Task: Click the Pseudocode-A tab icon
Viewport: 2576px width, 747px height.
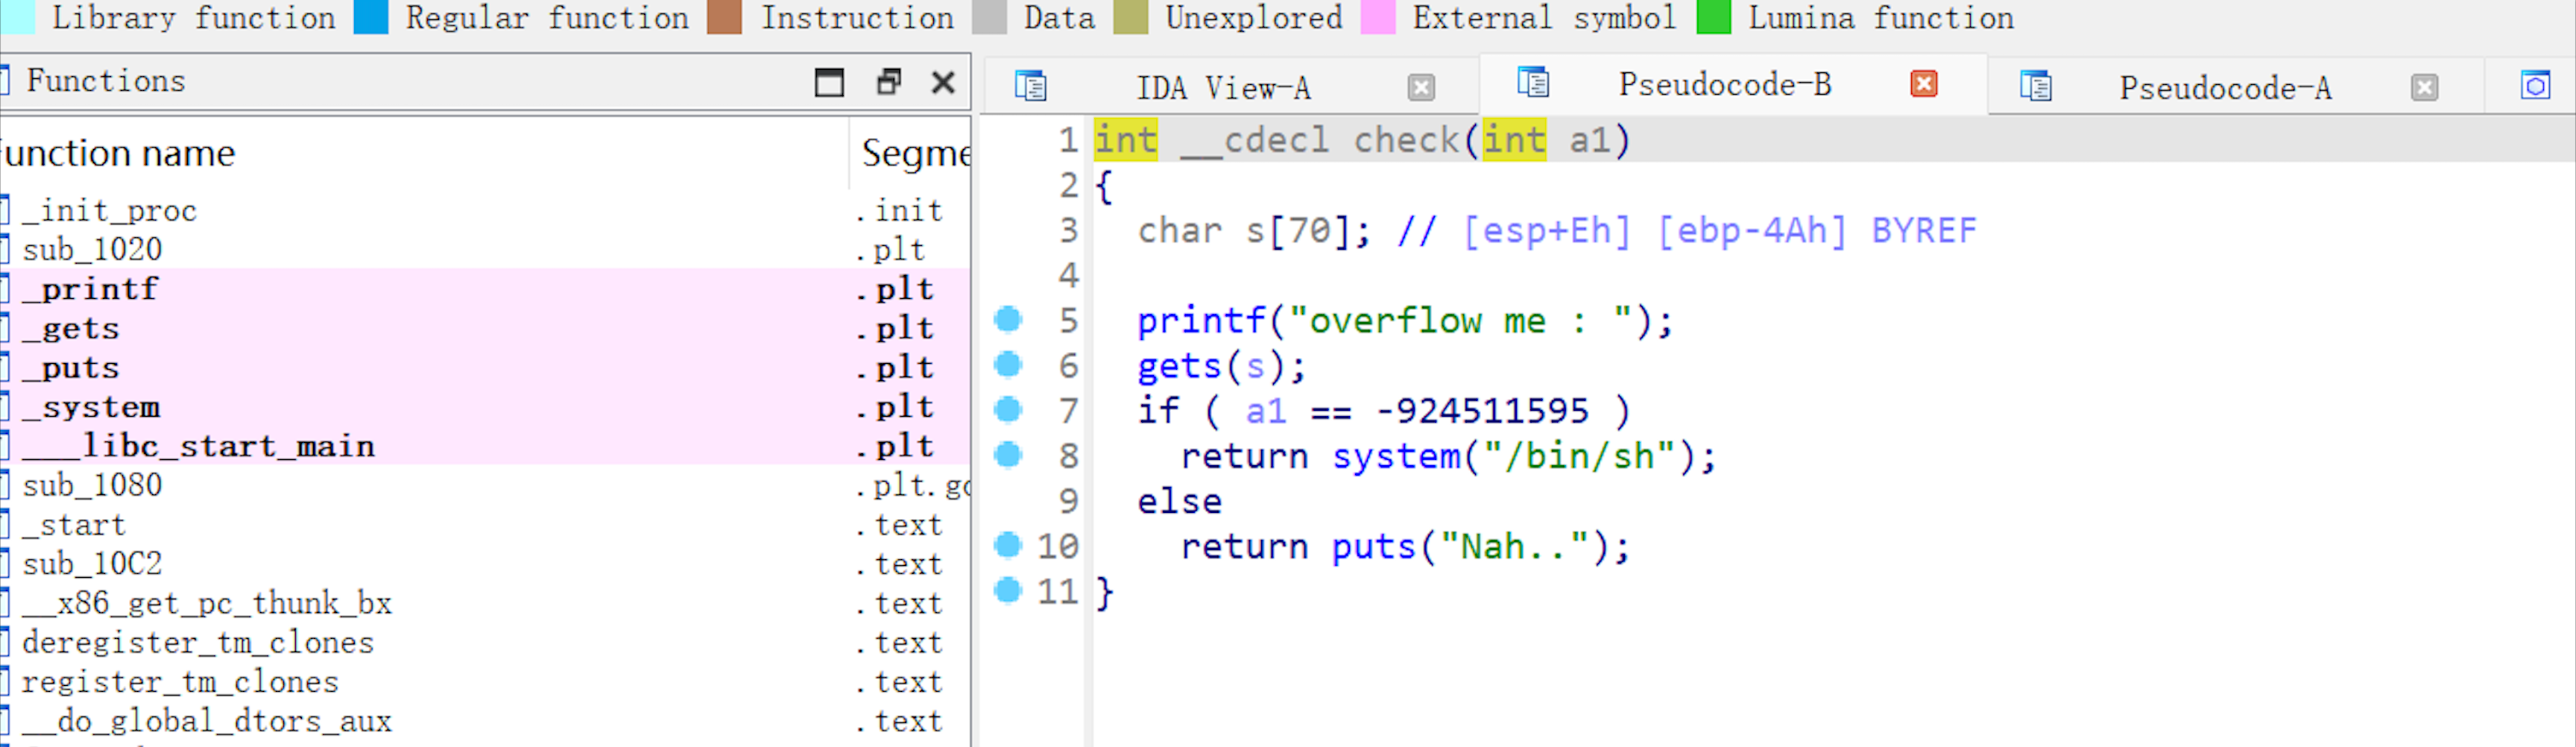Action: coord(2035,87)
